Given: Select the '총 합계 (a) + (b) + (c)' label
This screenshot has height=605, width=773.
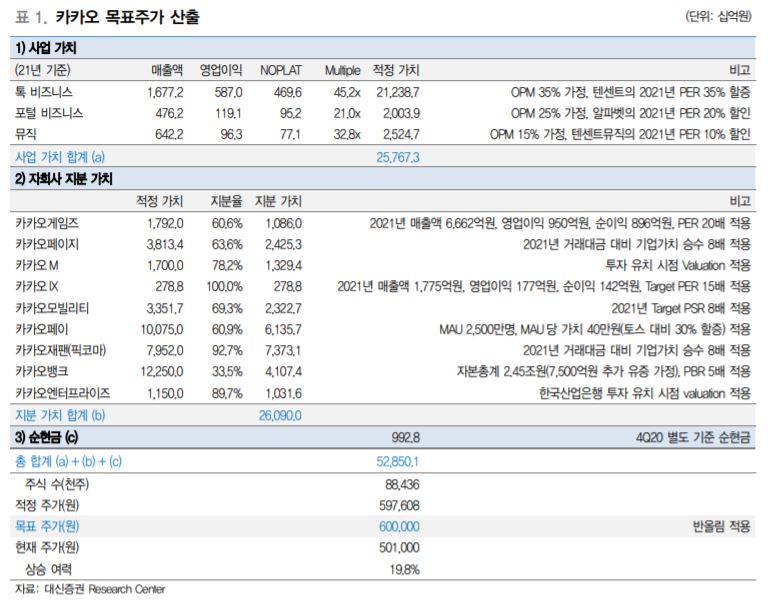Looking at the screenshot, I should click(68, 462).
